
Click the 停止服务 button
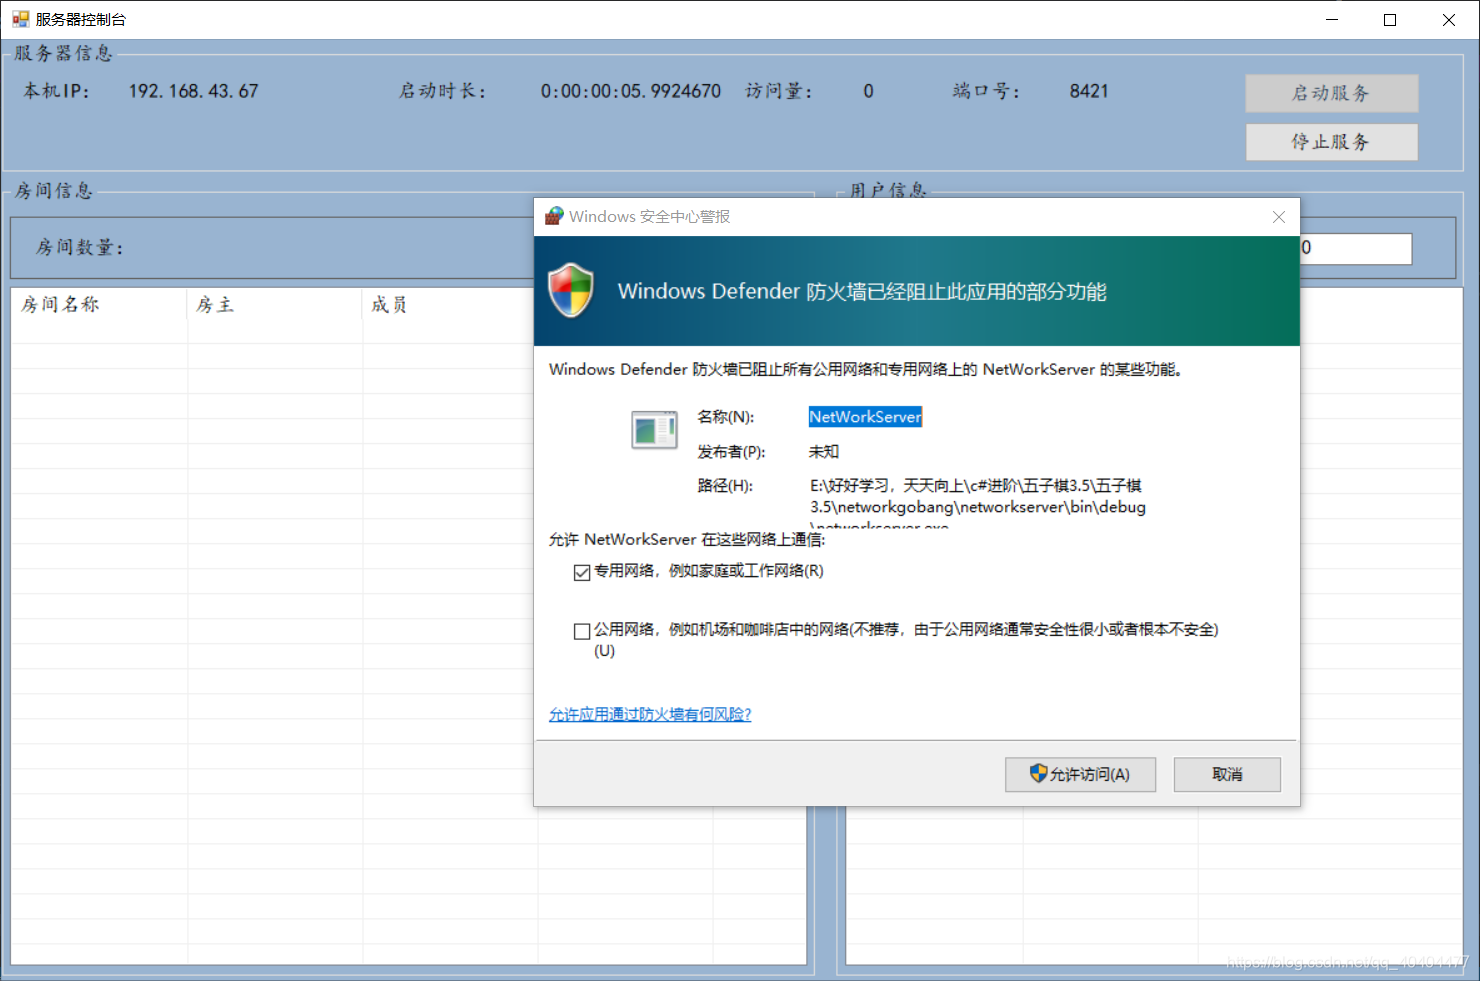click(x=1331, y=142)
